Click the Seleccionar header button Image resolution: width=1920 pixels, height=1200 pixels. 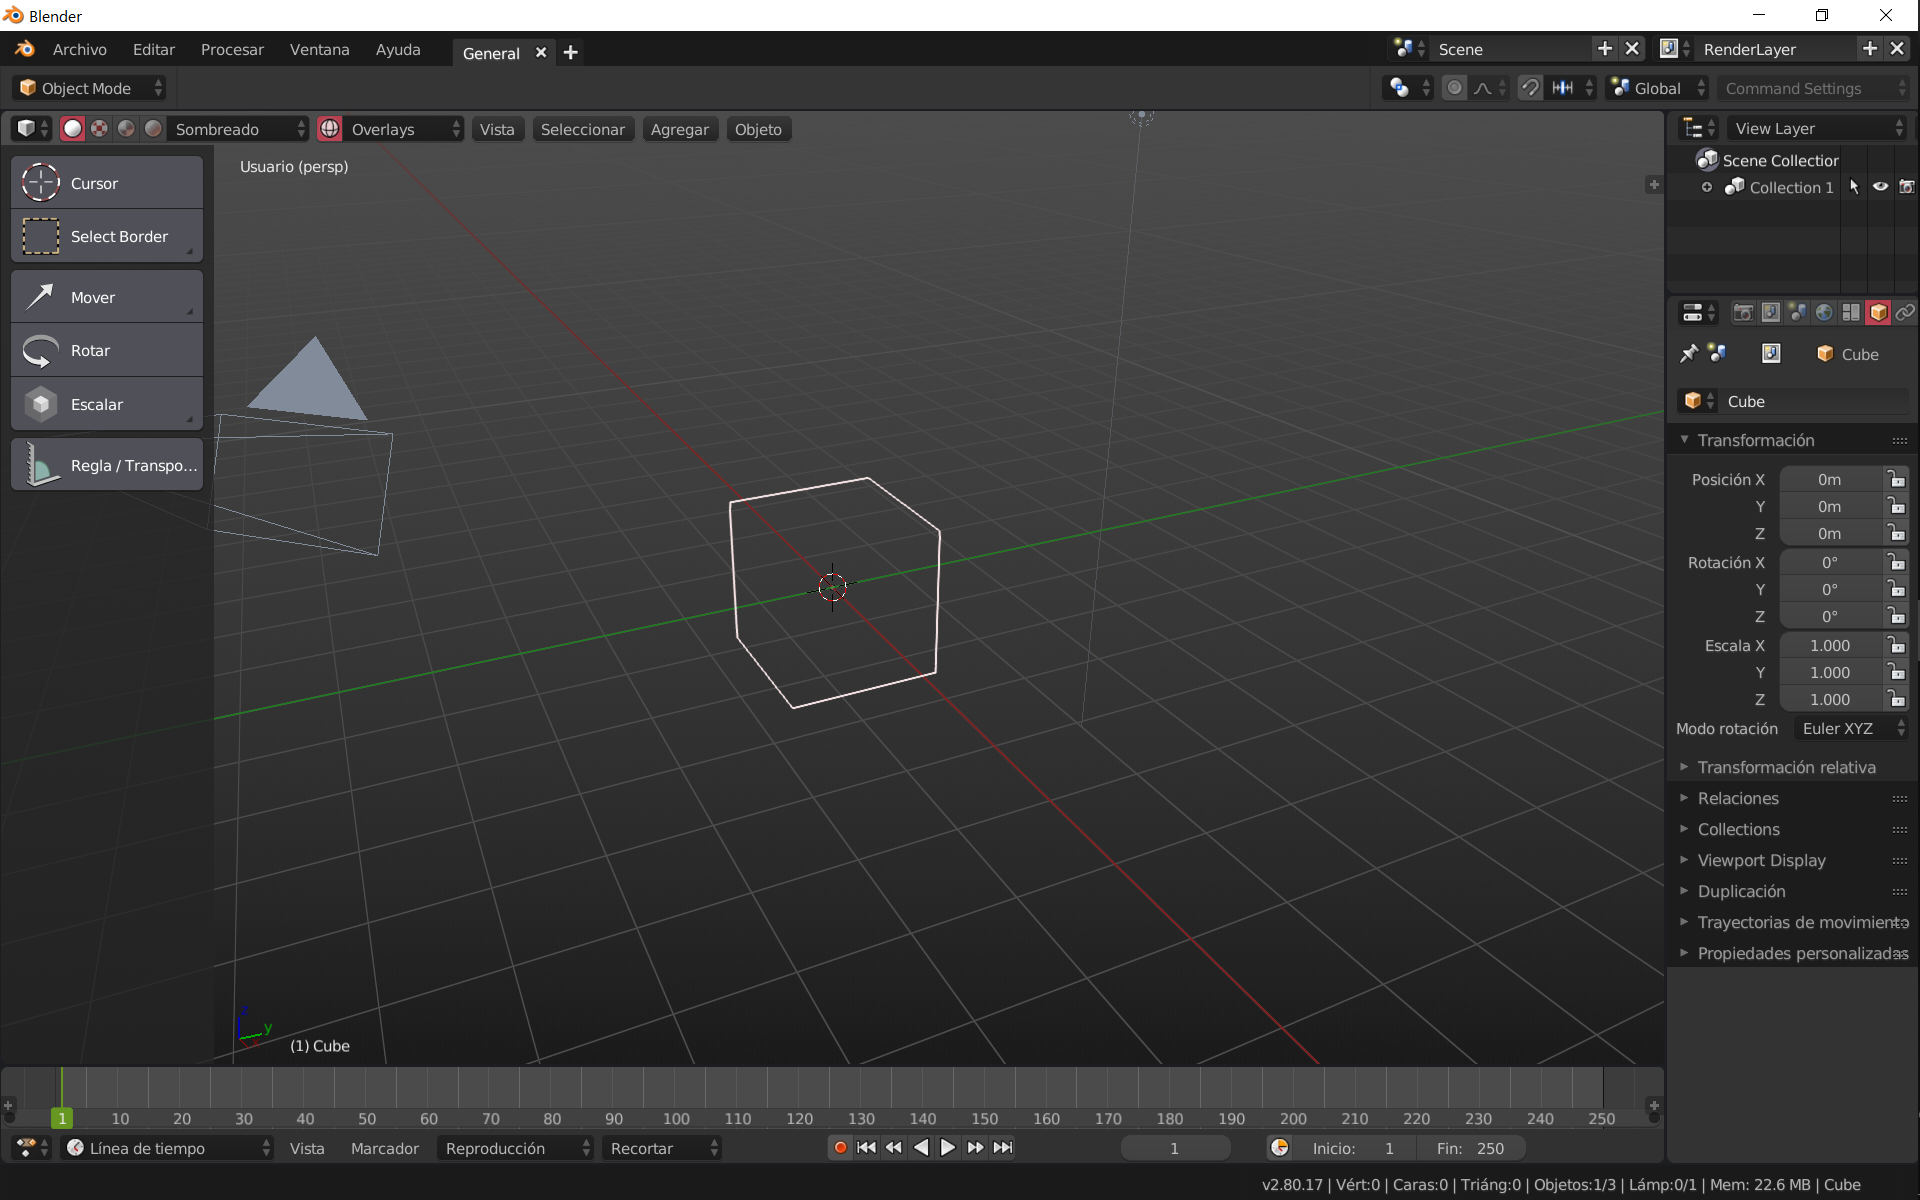point(582,129)
